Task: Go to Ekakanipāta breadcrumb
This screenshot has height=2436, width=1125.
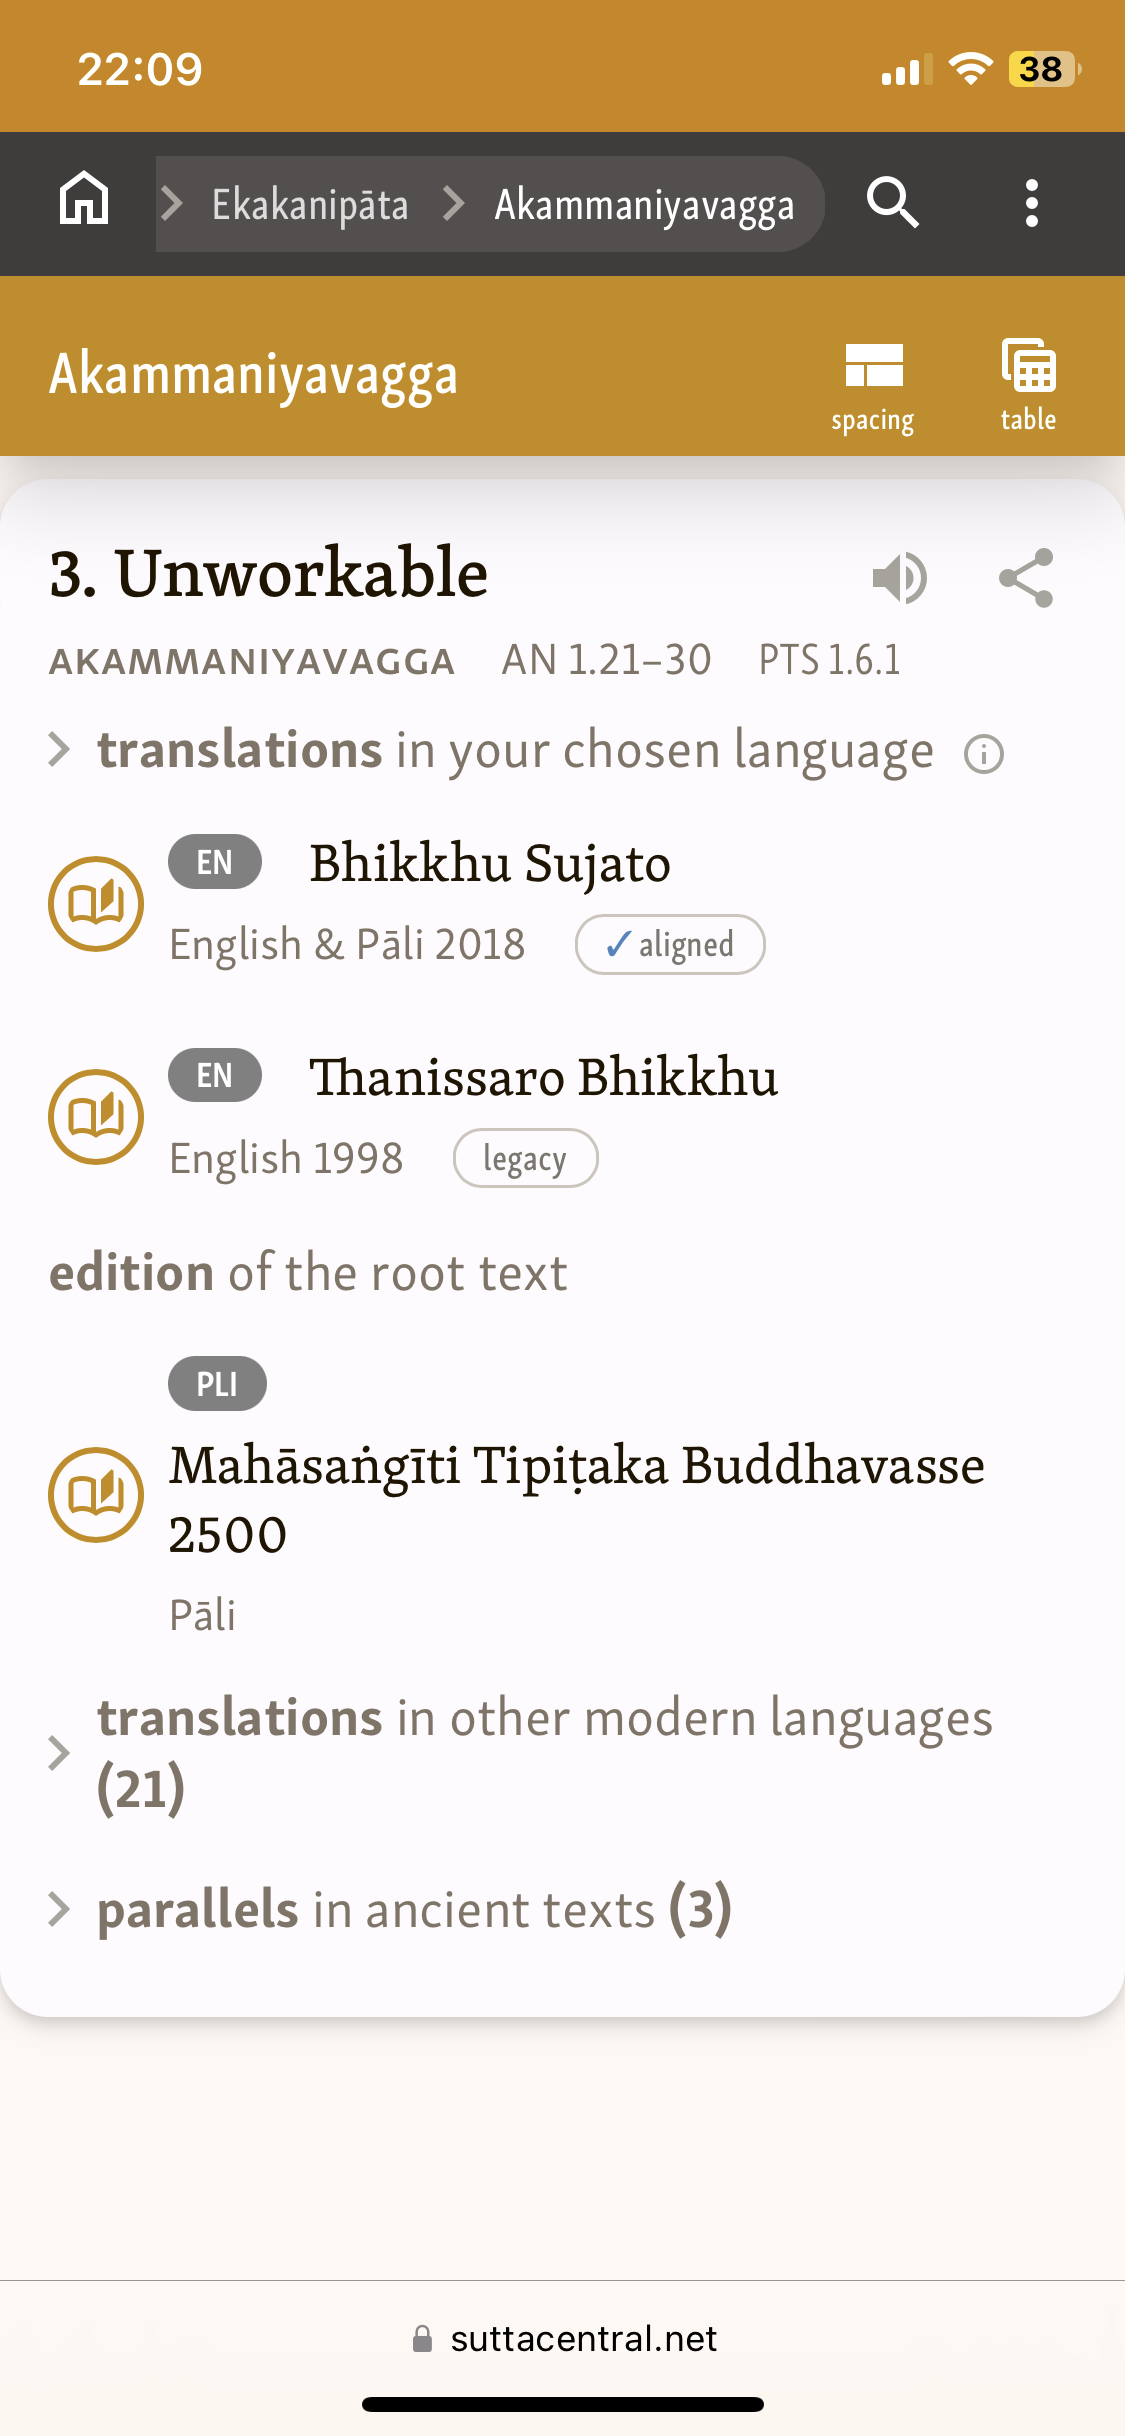Action: point(310,205)
